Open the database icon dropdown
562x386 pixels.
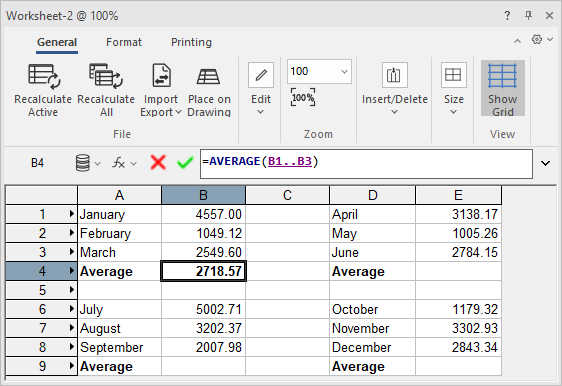click(87, 163)
